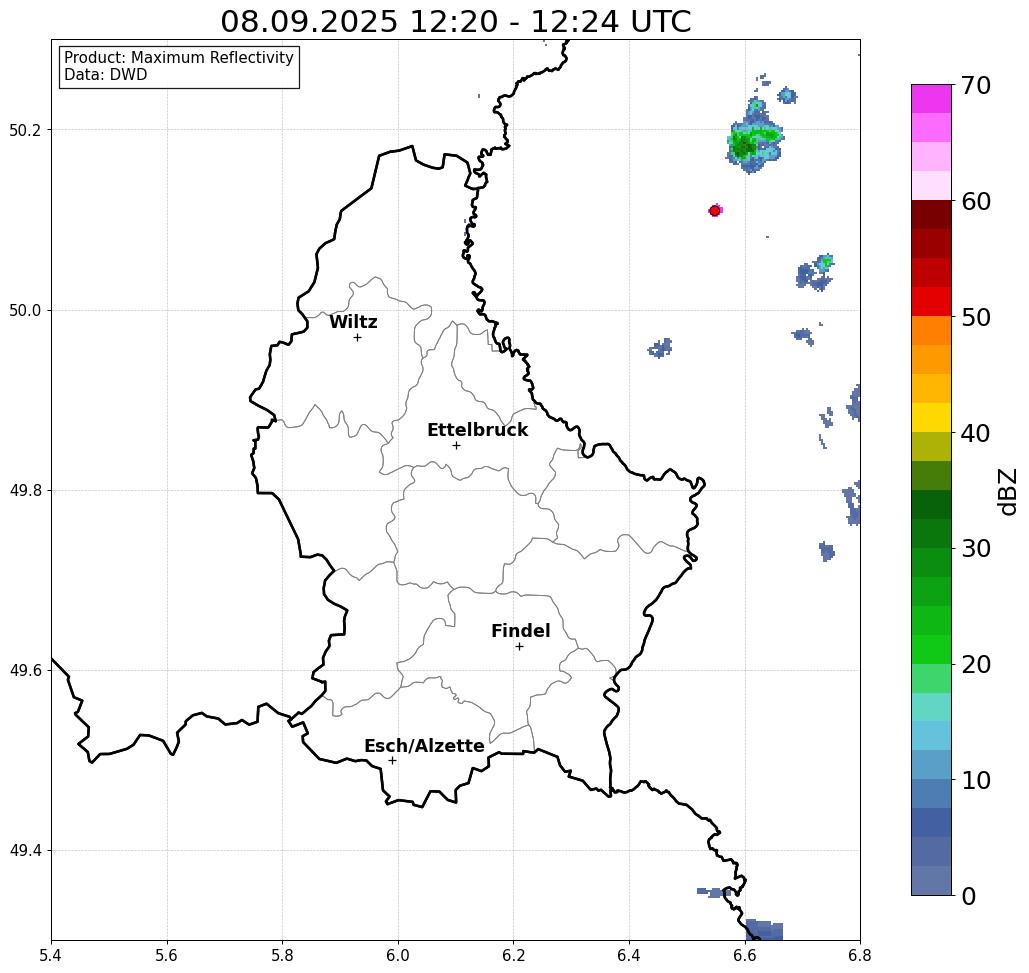Screen dimensions: 1029x973
Task: Click the Ettelbruck station label
Action: point(477,430)
